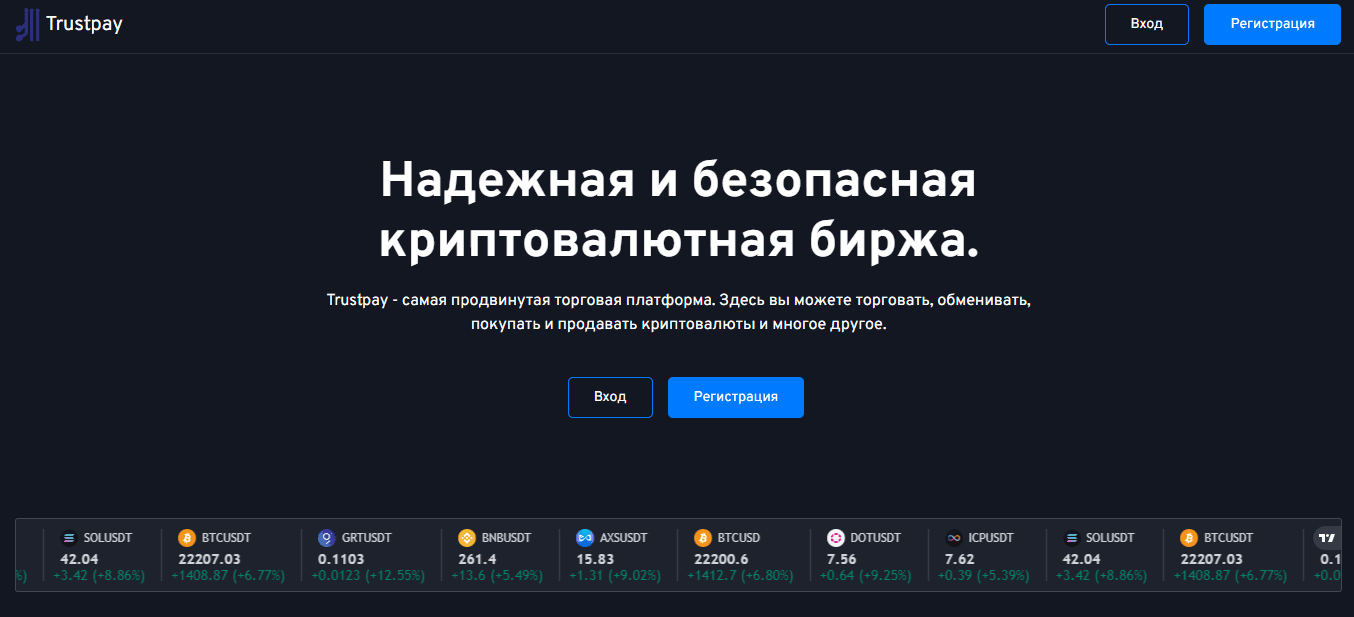The image size is (1354, 617).
Task: Click the Bitcoin icon next to BTCUSD
Action: 702,537
